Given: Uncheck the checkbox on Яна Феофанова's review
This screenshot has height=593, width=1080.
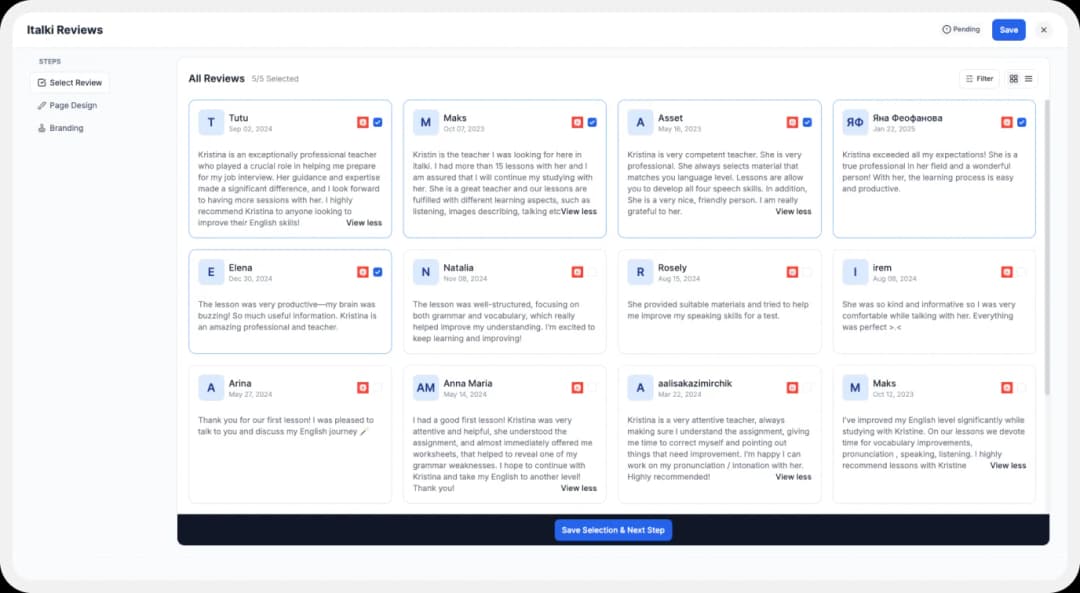Looking at the screenshot, I should coord(1022,121).
